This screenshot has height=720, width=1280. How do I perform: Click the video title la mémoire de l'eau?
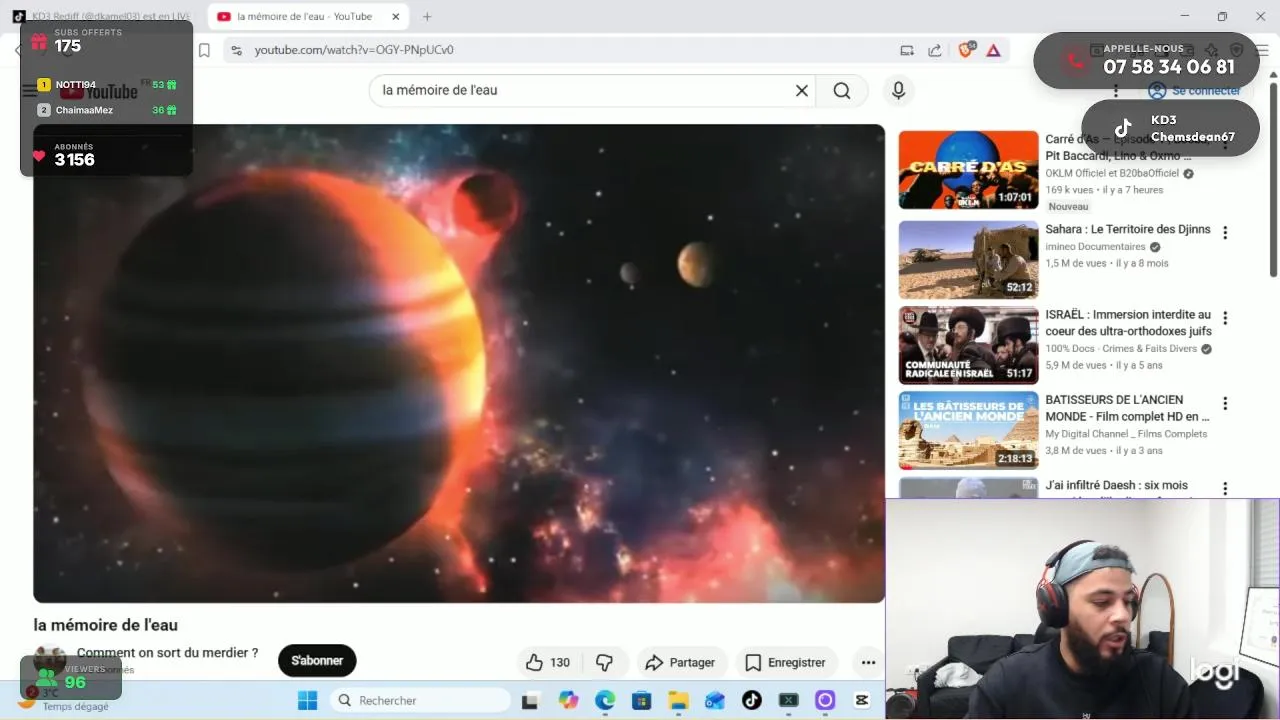pos(106,625)
